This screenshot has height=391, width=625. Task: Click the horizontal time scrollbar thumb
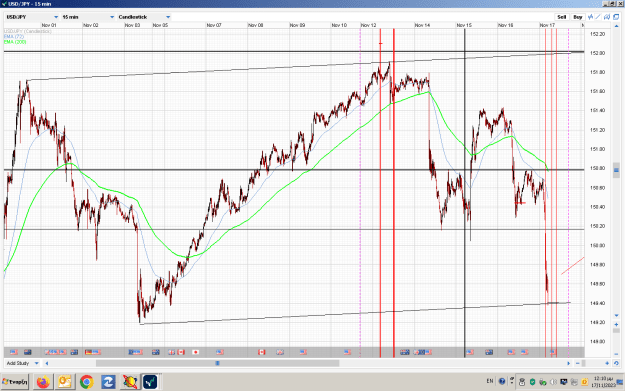point(218,363)
